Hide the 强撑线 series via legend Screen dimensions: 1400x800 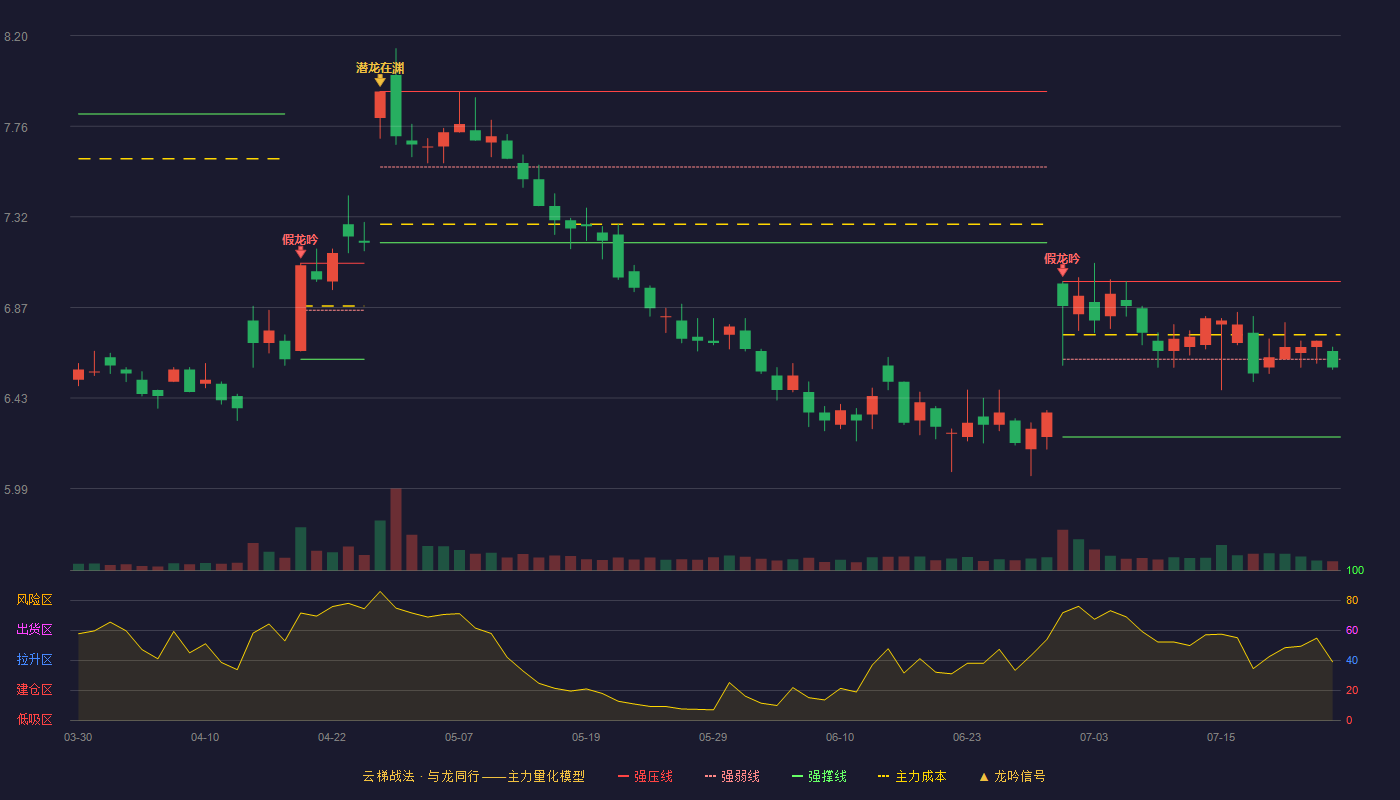click(819, 776)
